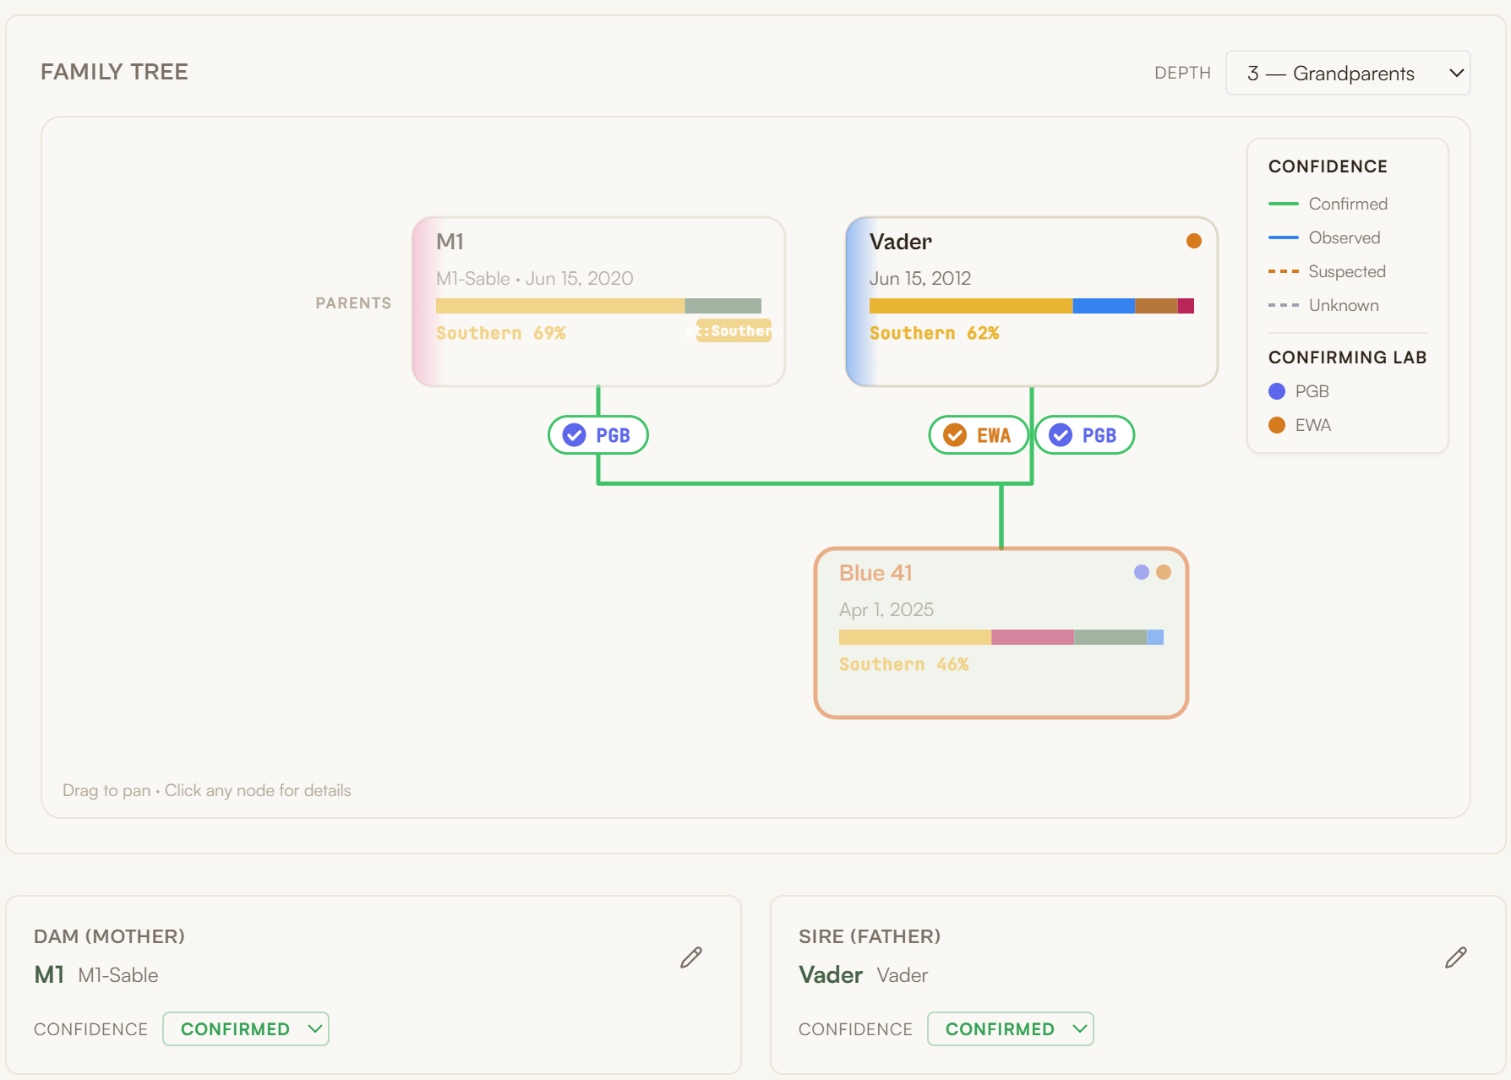
Task: Edit the Sire (Father) pencil icon
Action: [x=1456, y=958]
